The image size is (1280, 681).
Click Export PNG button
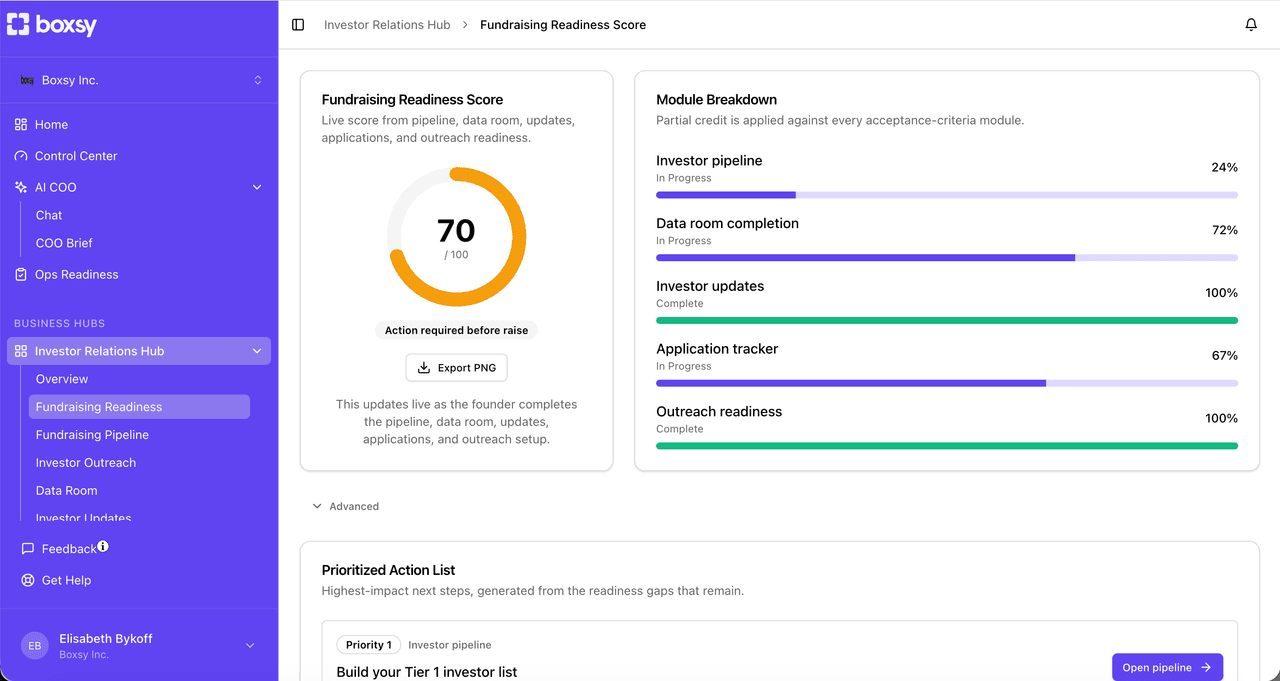[x=457, y=368]
